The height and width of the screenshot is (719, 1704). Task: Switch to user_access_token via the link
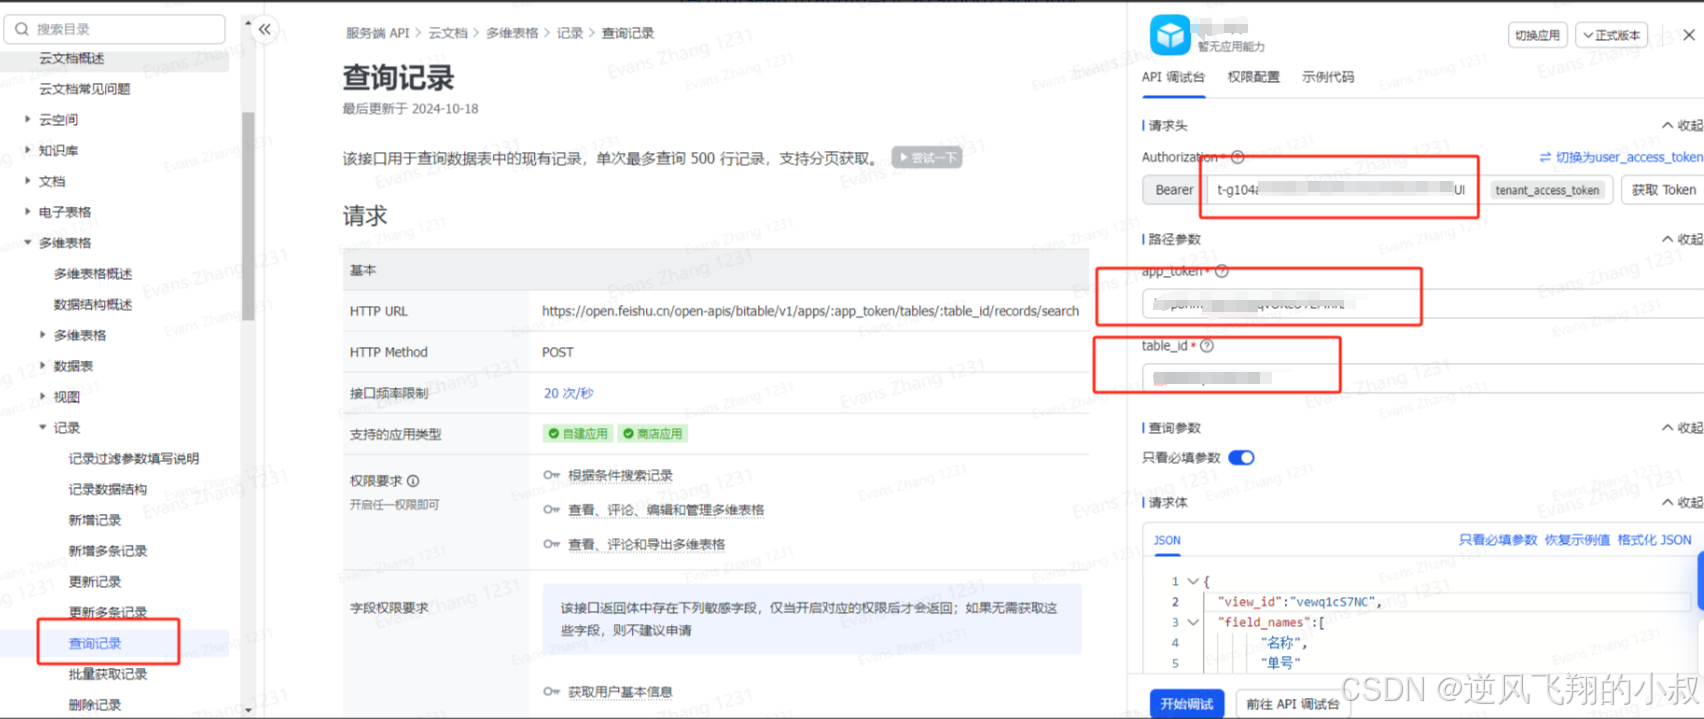coord(1621,157)
